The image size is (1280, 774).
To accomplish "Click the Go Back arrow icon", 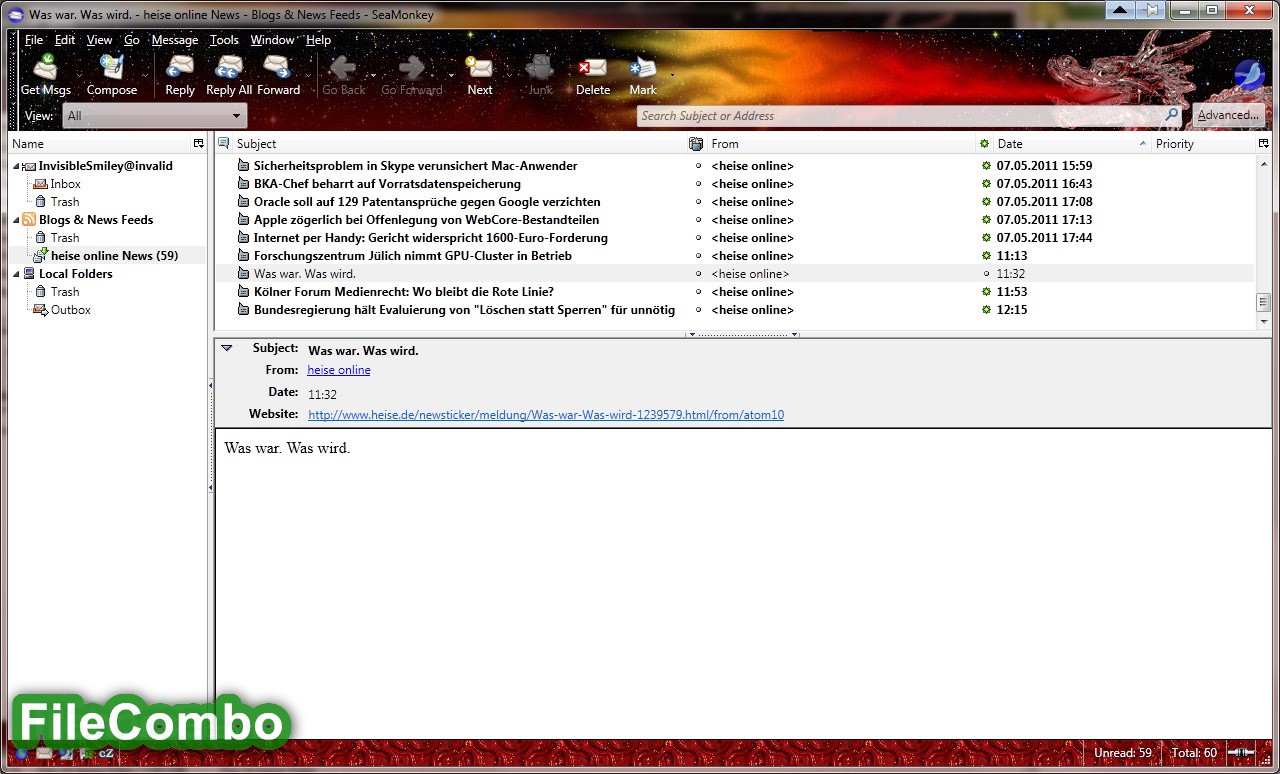I will point(344,68).
